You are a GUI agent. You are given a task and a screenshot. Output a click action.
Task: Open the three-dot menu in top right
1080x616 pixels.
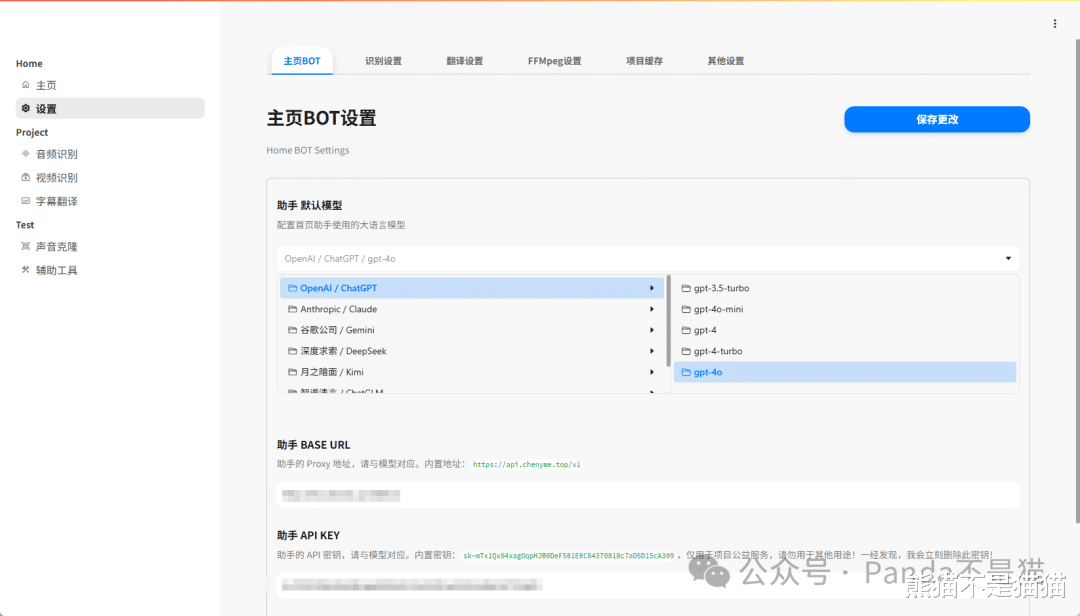(x=1055, y=24)
